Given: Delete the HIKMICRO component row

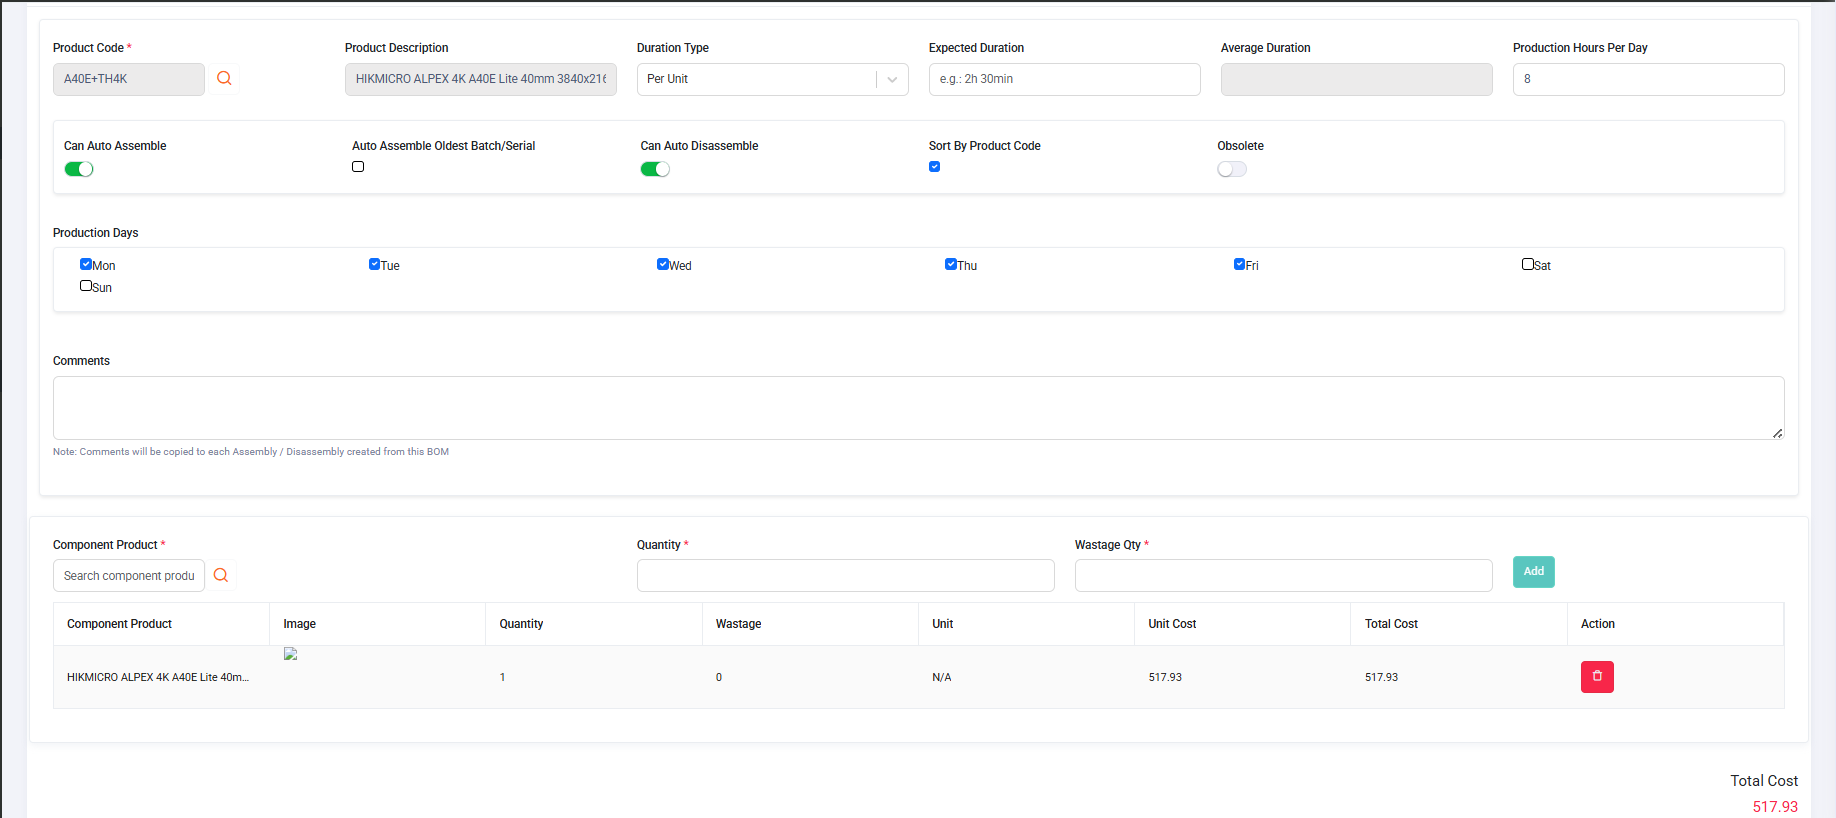Looking at the screenshot, I should click(x=1597, y=677).
